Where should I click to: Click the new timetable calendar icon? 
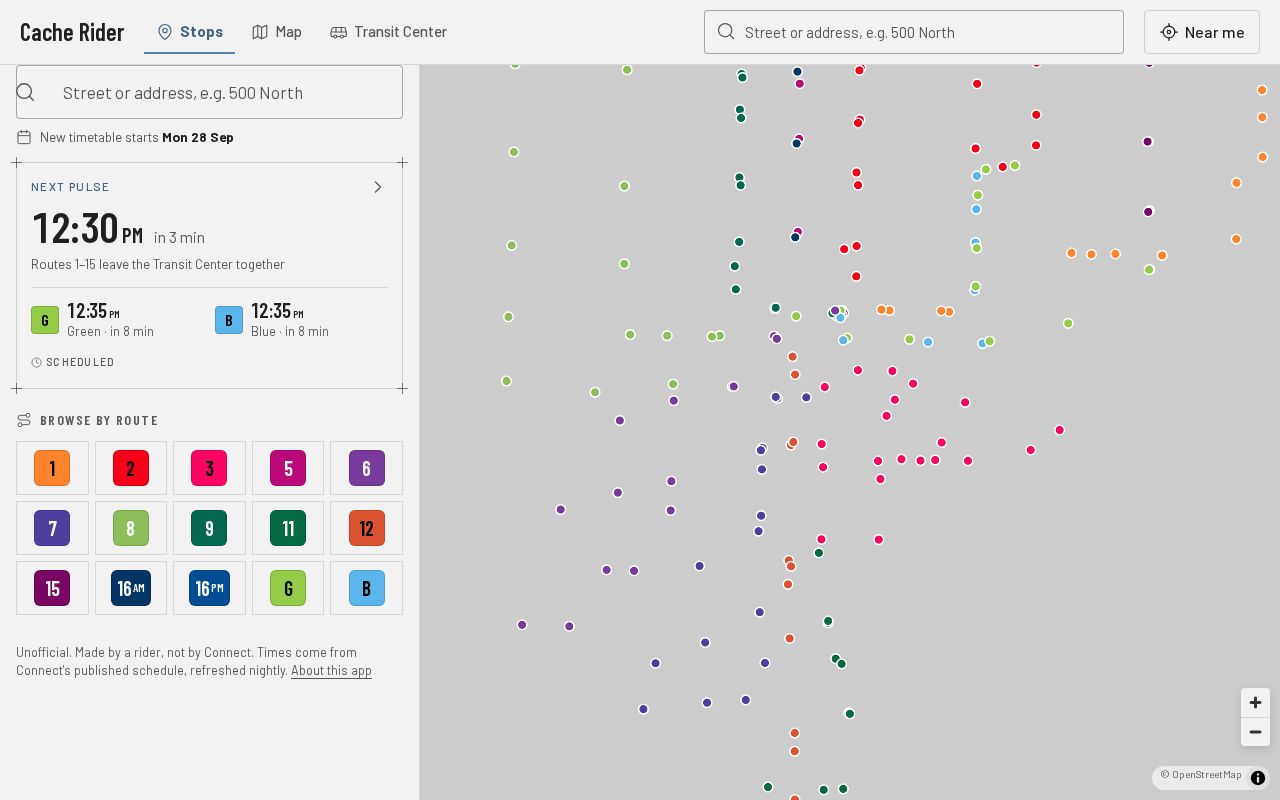coord(24,137)
